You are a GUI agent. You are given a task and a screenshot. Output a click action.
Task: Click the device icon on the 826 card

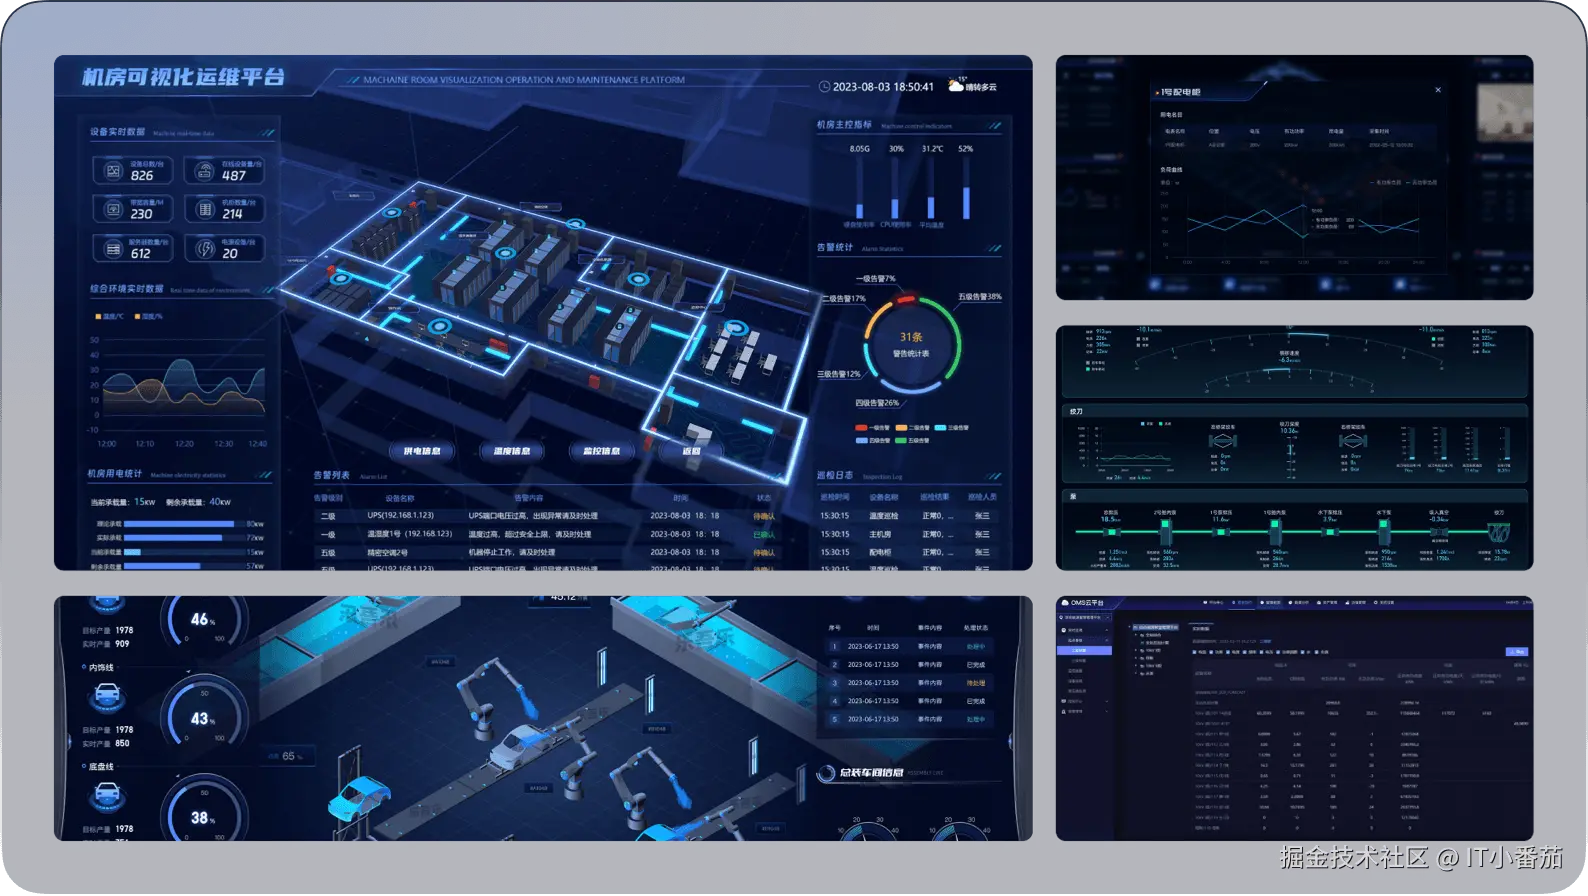coord(114,171)
